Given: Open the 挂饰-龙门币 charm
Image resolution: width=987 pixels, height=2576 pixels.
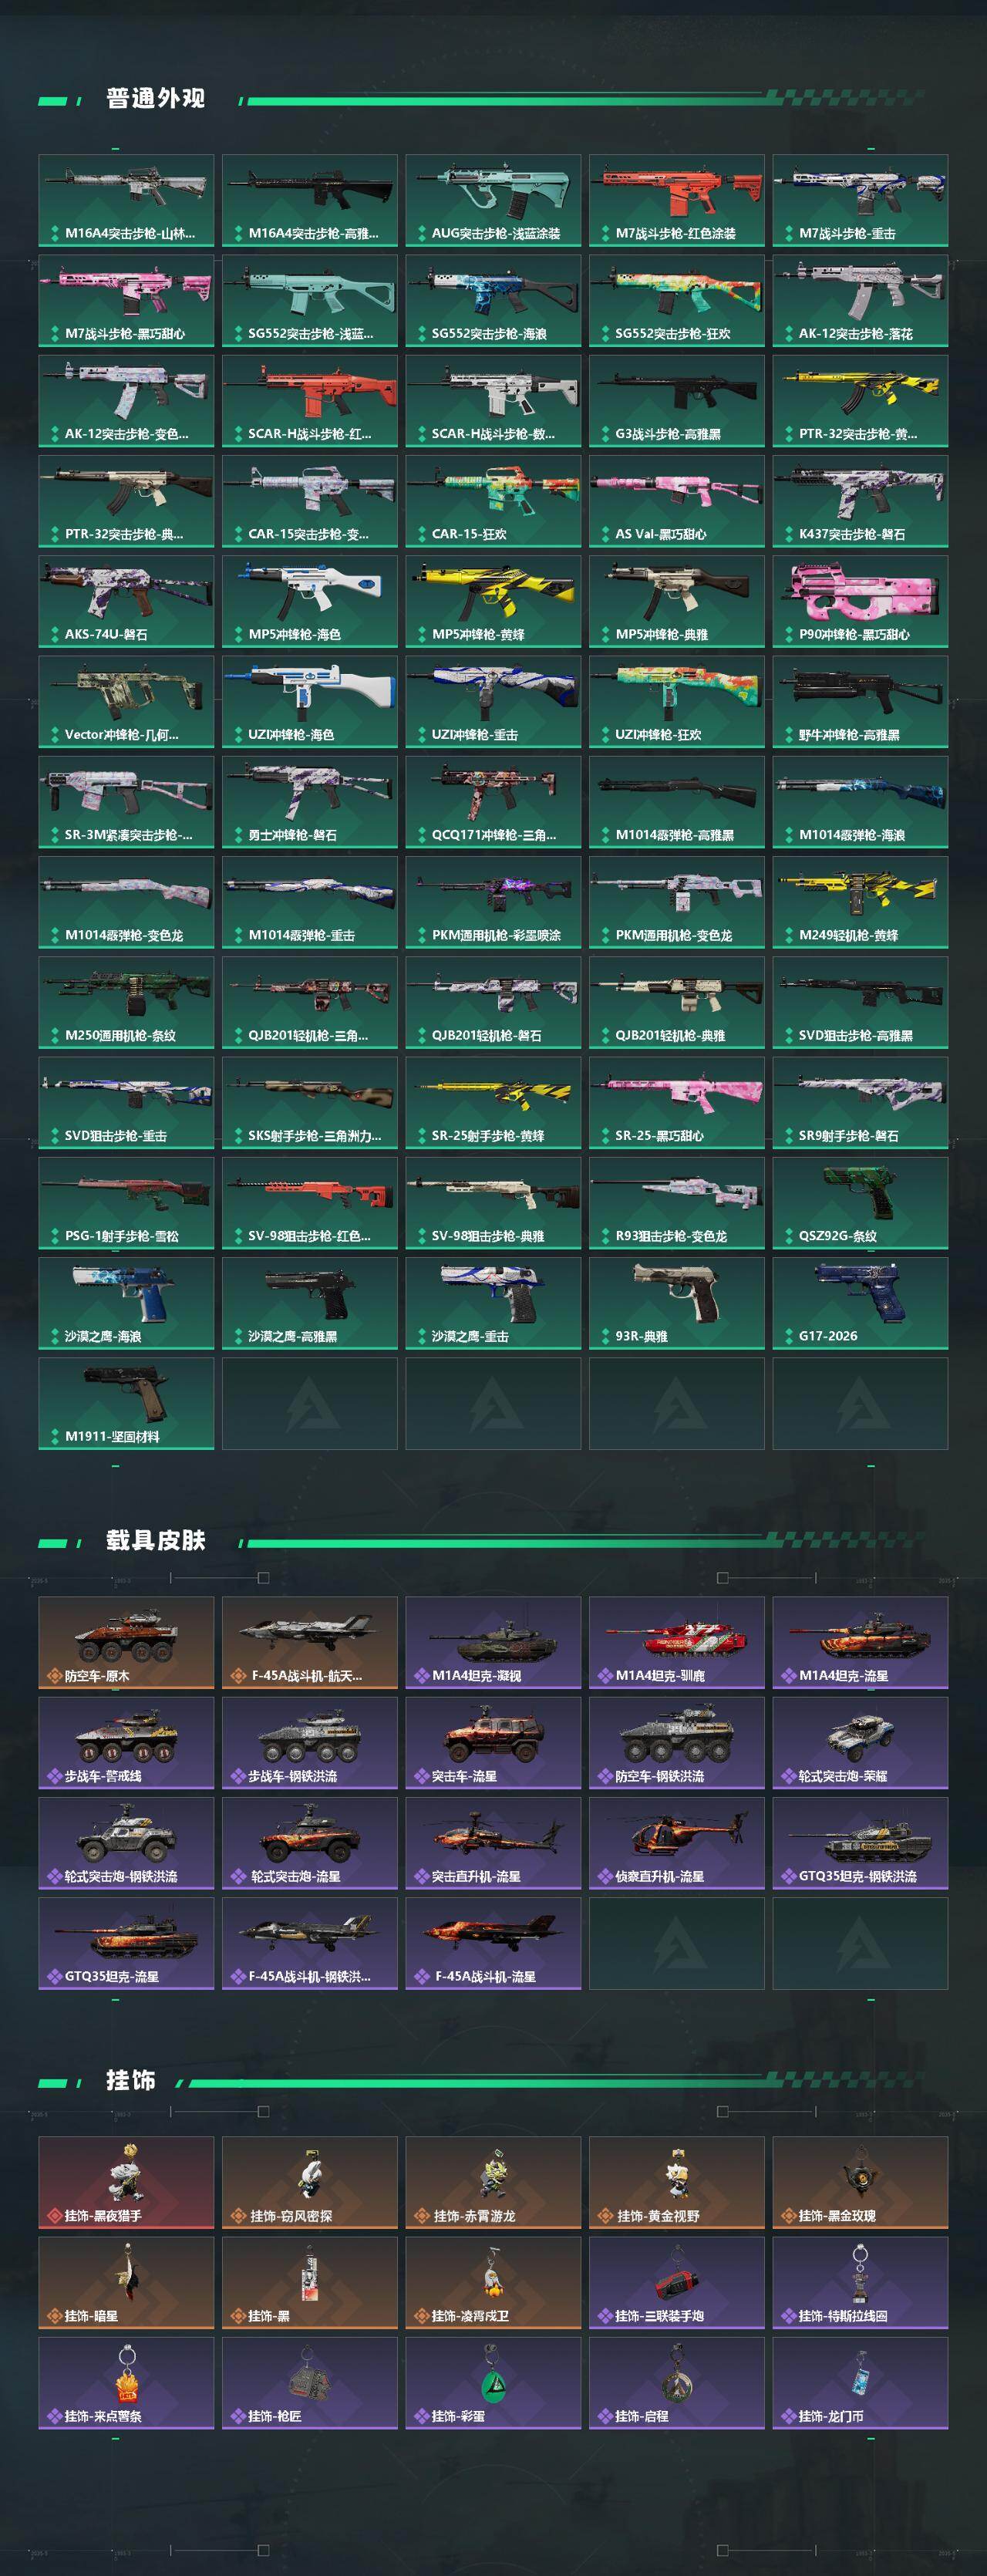Looking at the screenshot, I should pos(860,2383).
